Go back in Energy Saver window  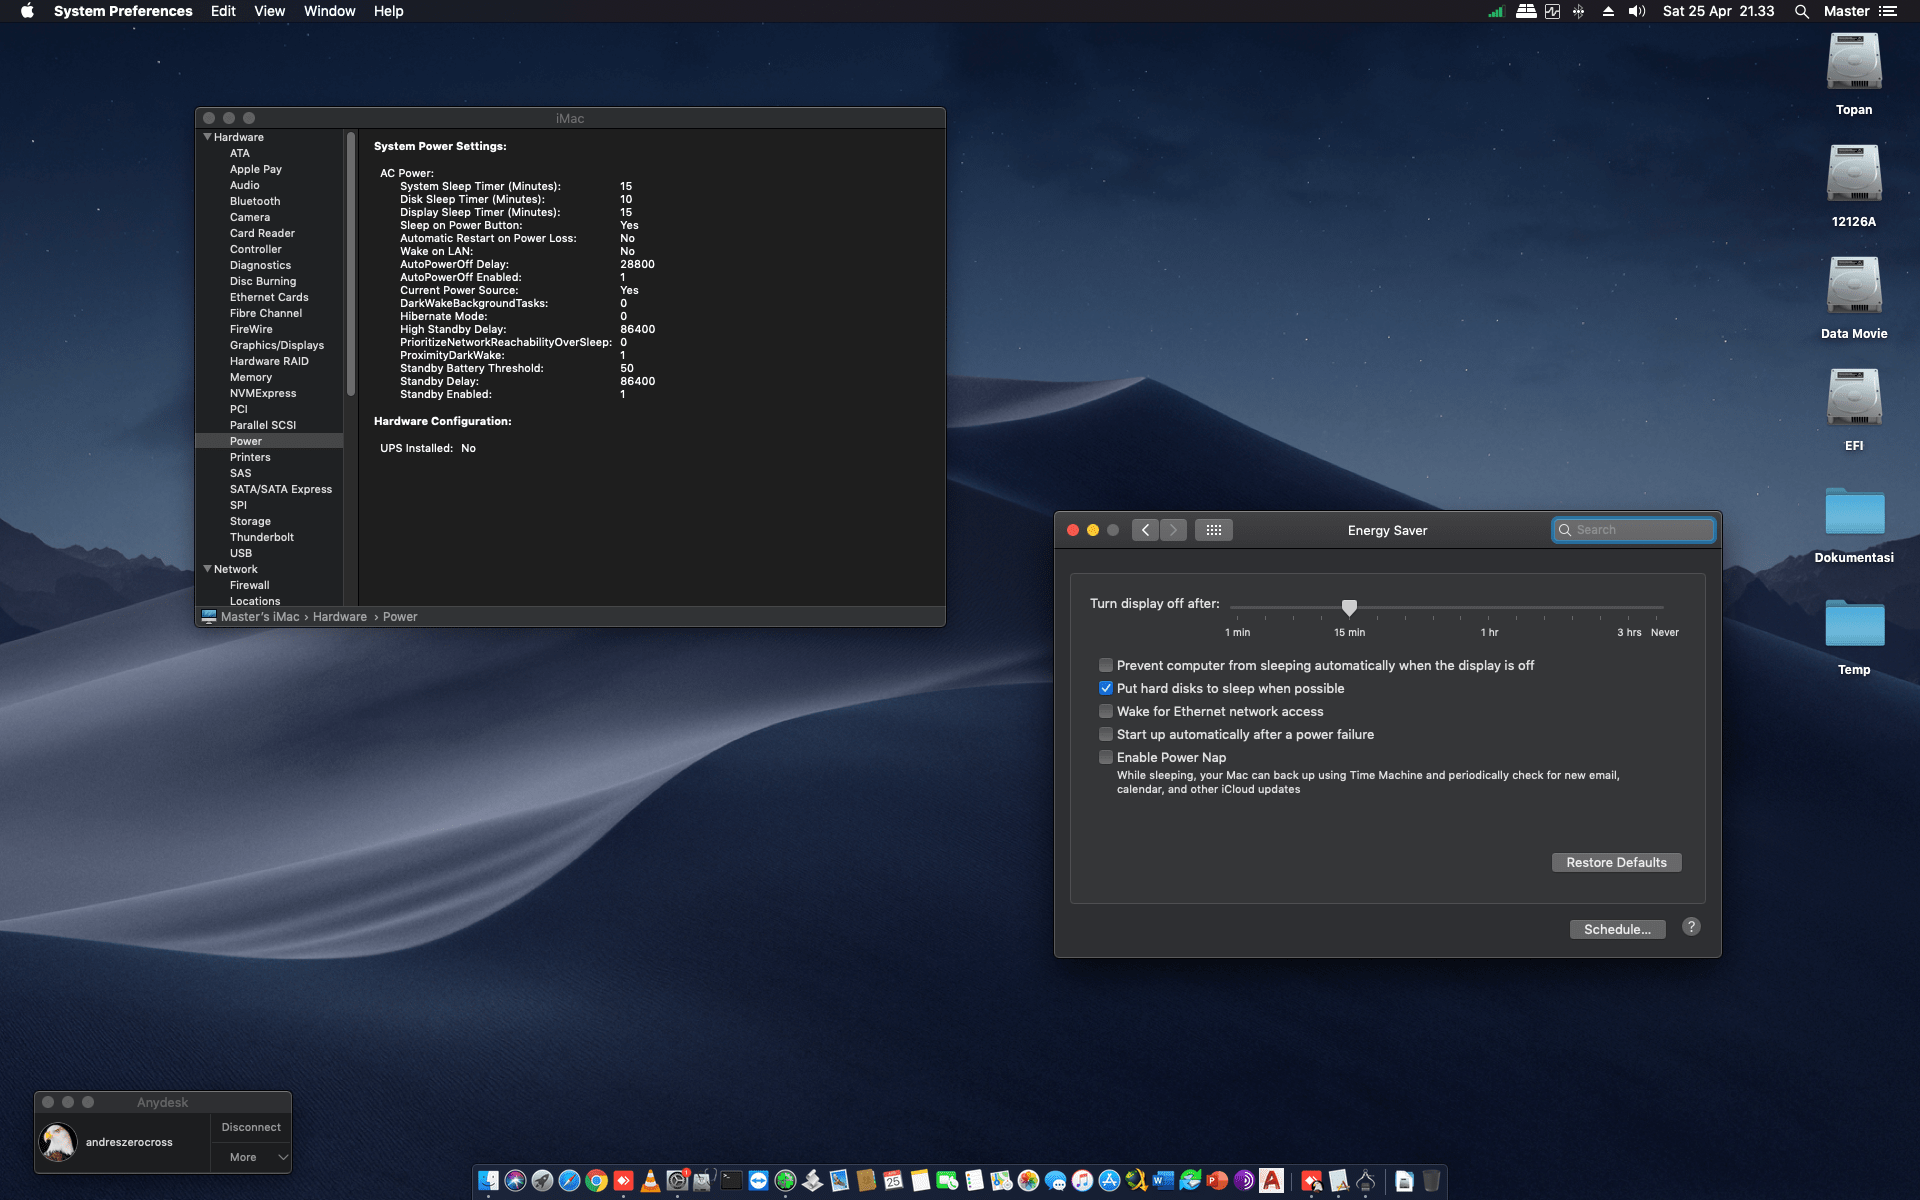coord(1146,530)
